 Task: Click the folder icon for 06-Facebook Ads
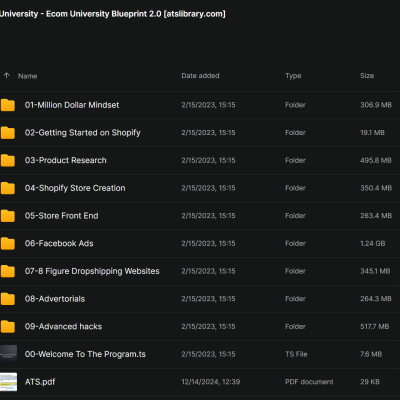click(8, 243)
